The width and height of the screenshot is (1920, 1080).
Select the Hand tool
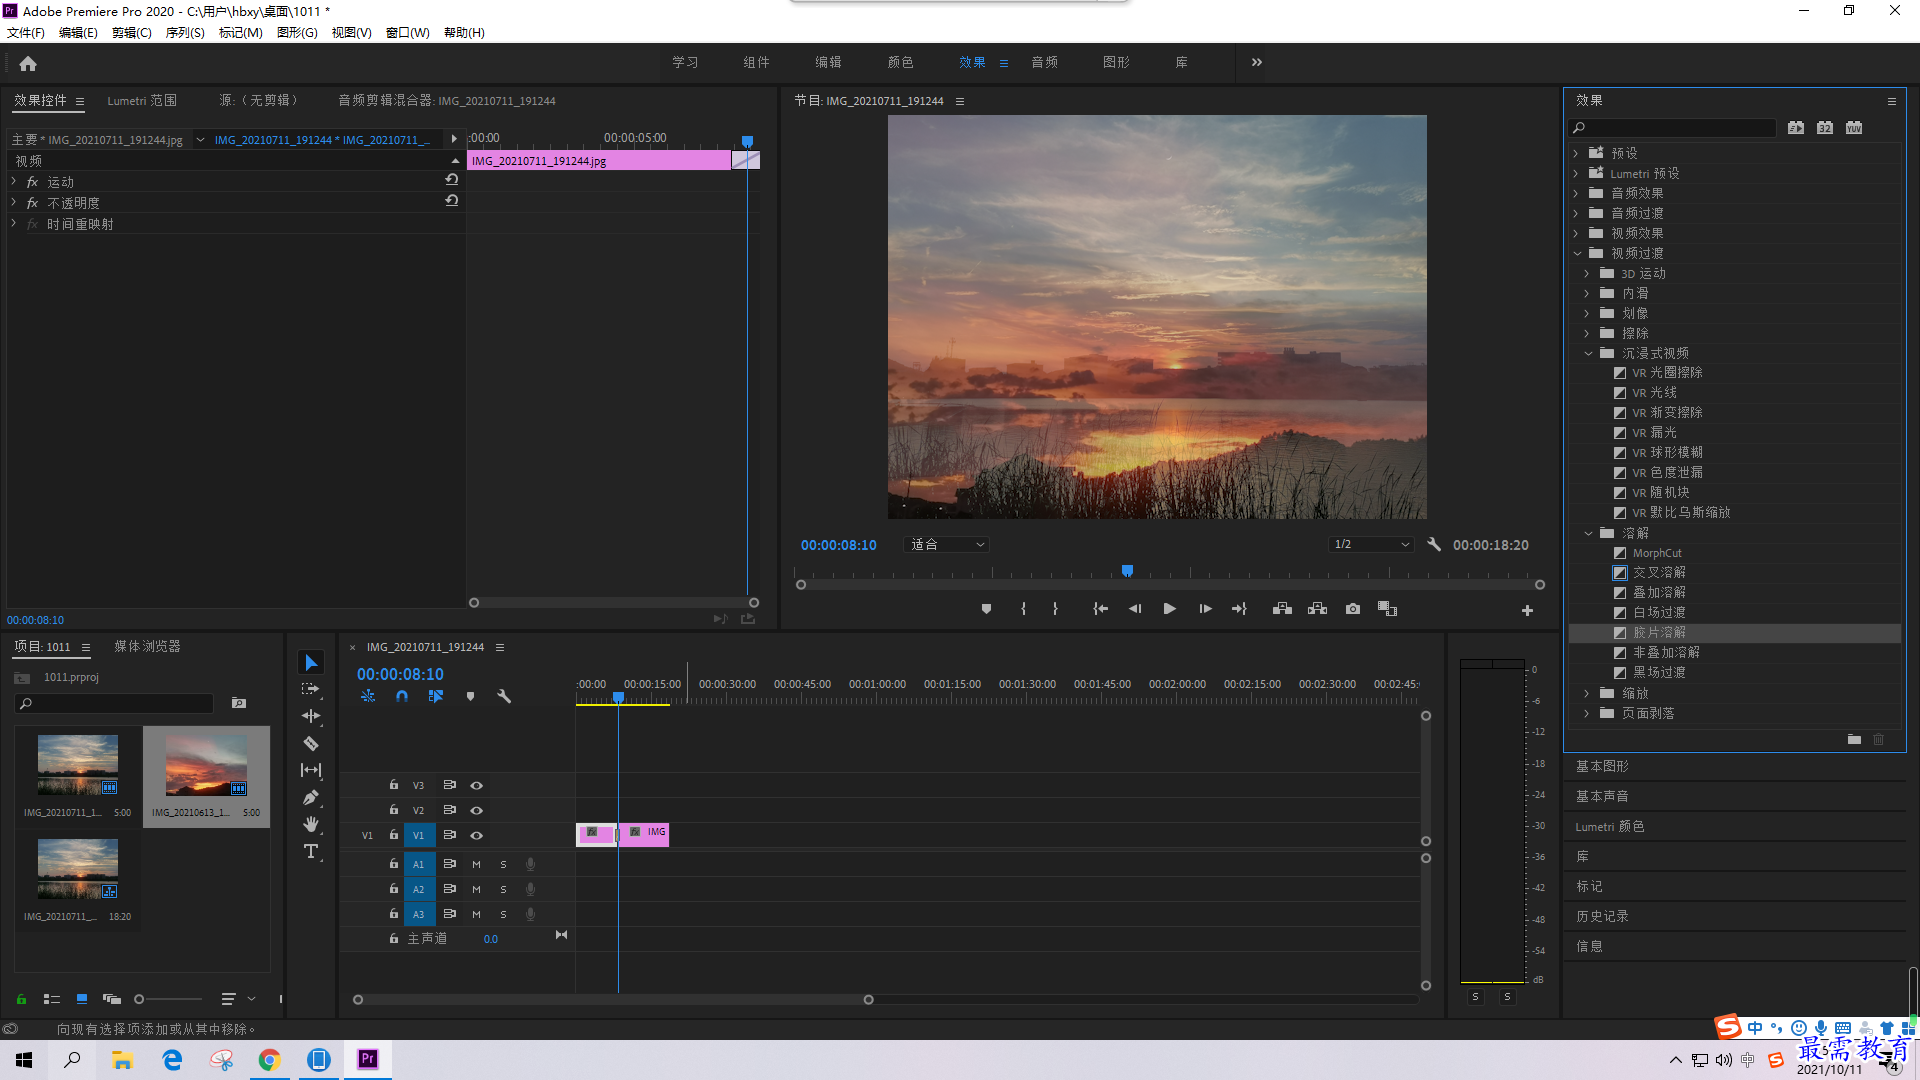point(311,825)
